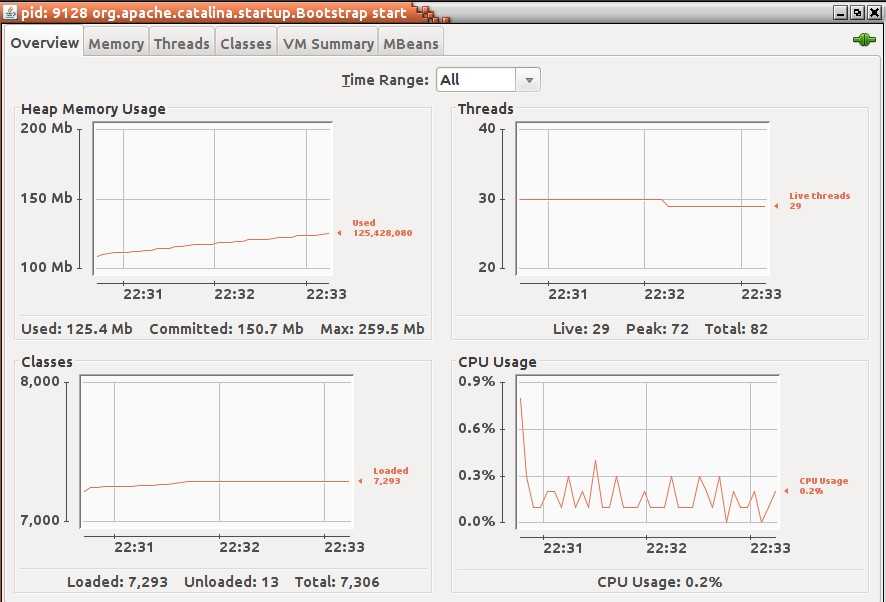The height and width of the screenshot is (602, 886).
Task: Open the Threads tab
Action: [x=181, y=44]
